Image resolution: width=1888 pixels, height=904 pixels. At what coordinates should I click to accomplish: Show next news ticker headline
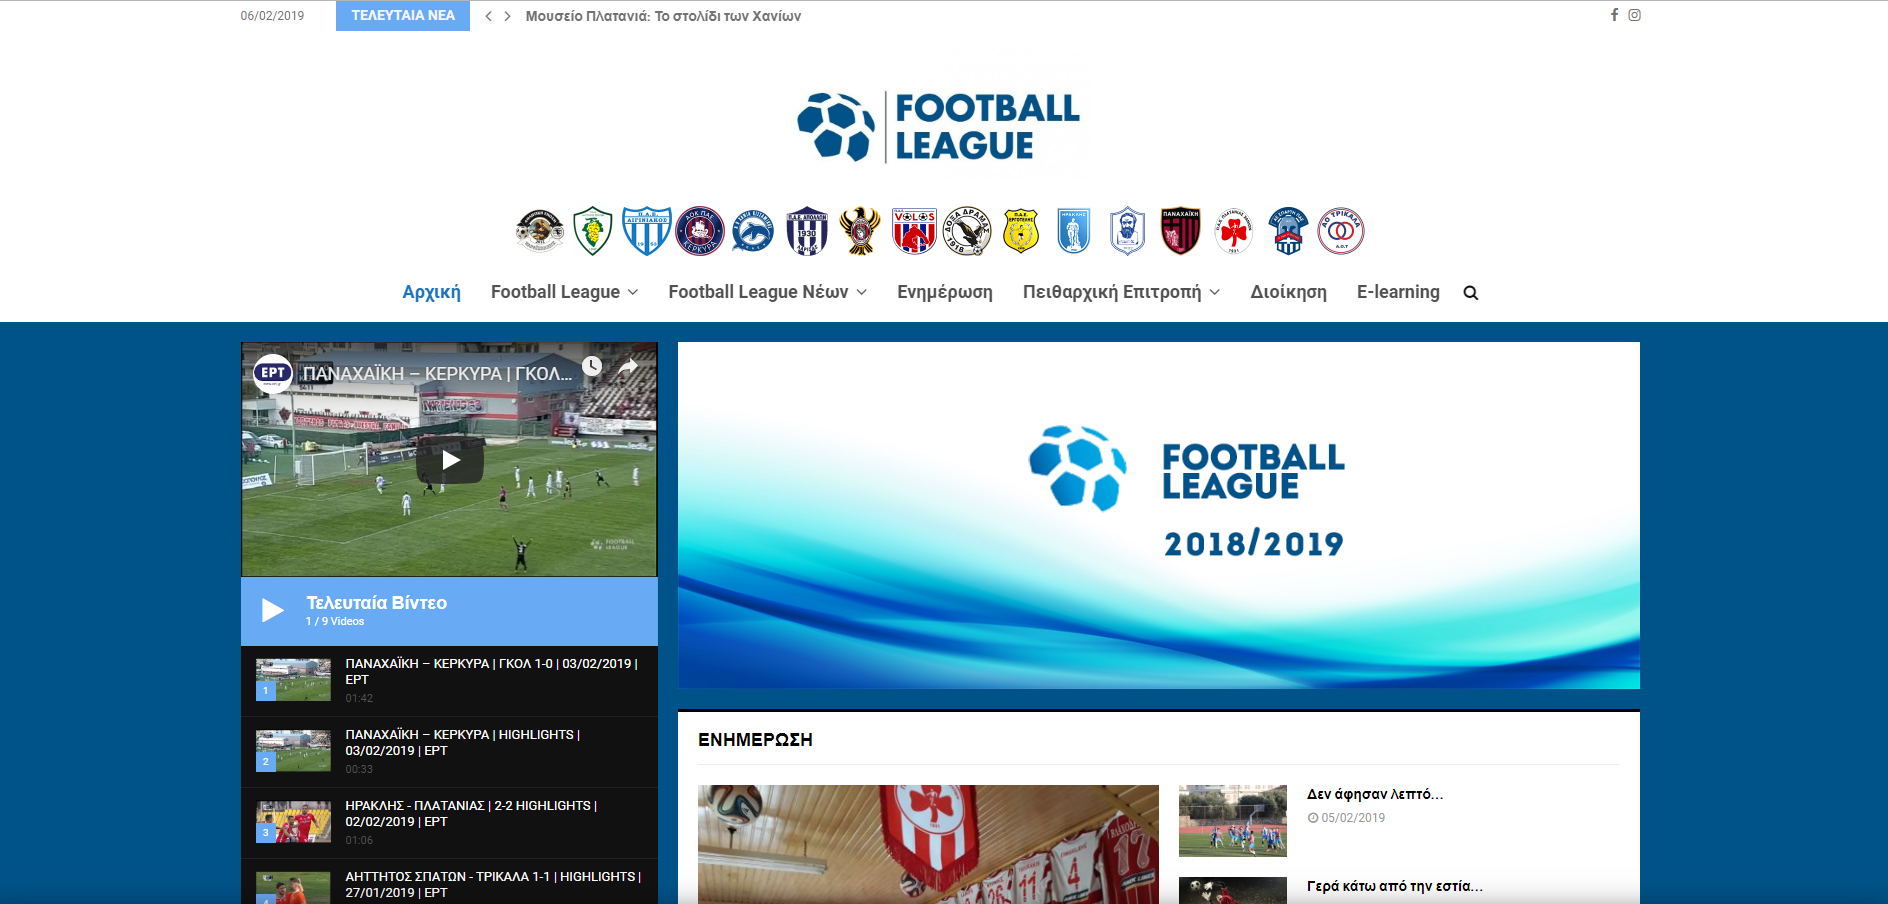507,16
